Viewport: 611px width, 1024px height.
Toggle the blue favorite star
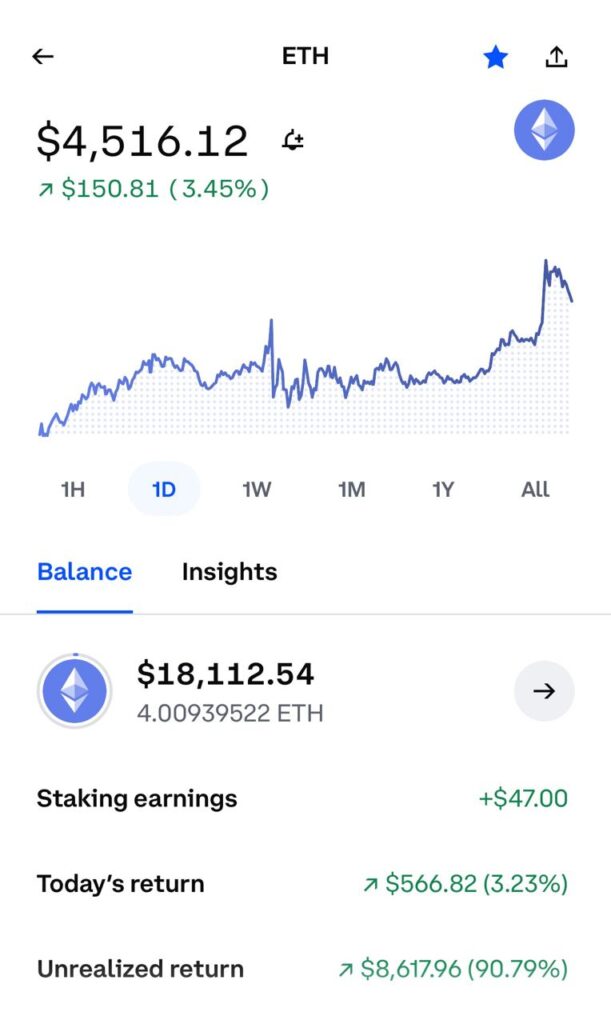pos(495,58)
